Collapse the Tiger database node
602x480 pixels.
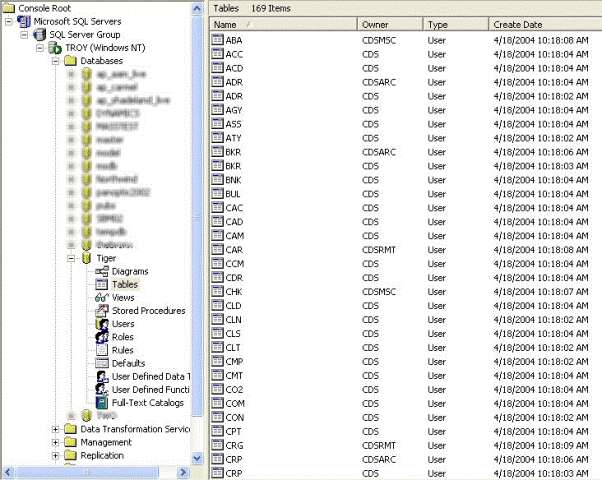click(71, 258)
